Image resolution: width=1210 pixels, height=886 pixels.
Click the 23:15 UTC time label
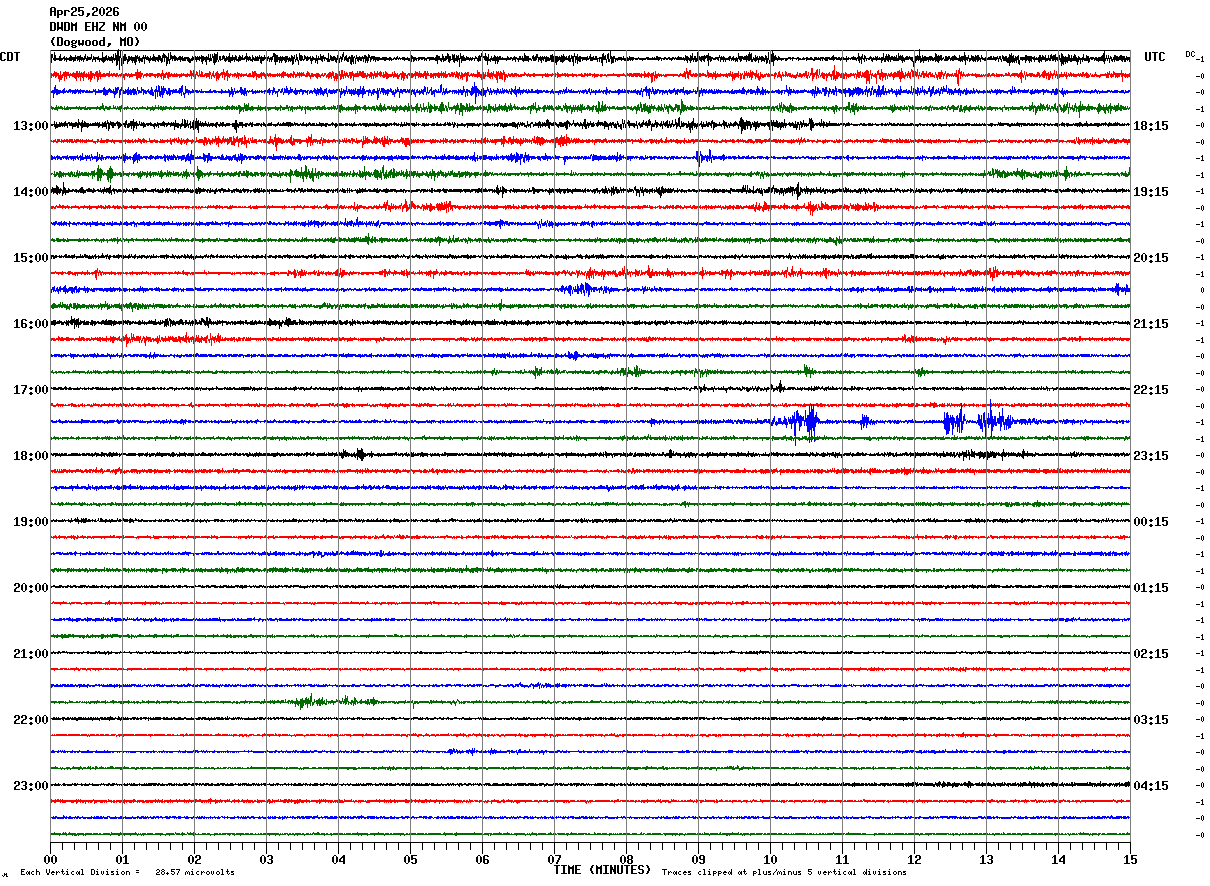(x=1151, y=456)
